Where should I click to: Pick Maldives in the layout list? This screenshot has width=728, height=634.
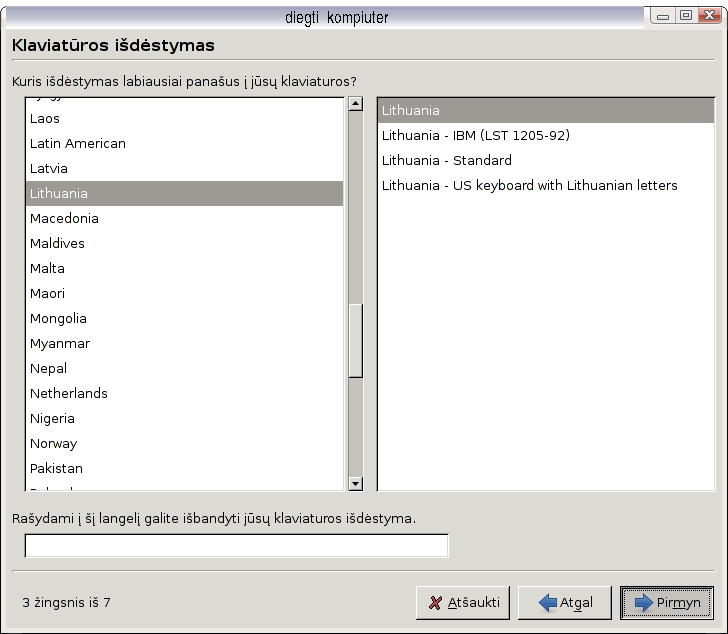pyautogui.click(x=57, y=243)
